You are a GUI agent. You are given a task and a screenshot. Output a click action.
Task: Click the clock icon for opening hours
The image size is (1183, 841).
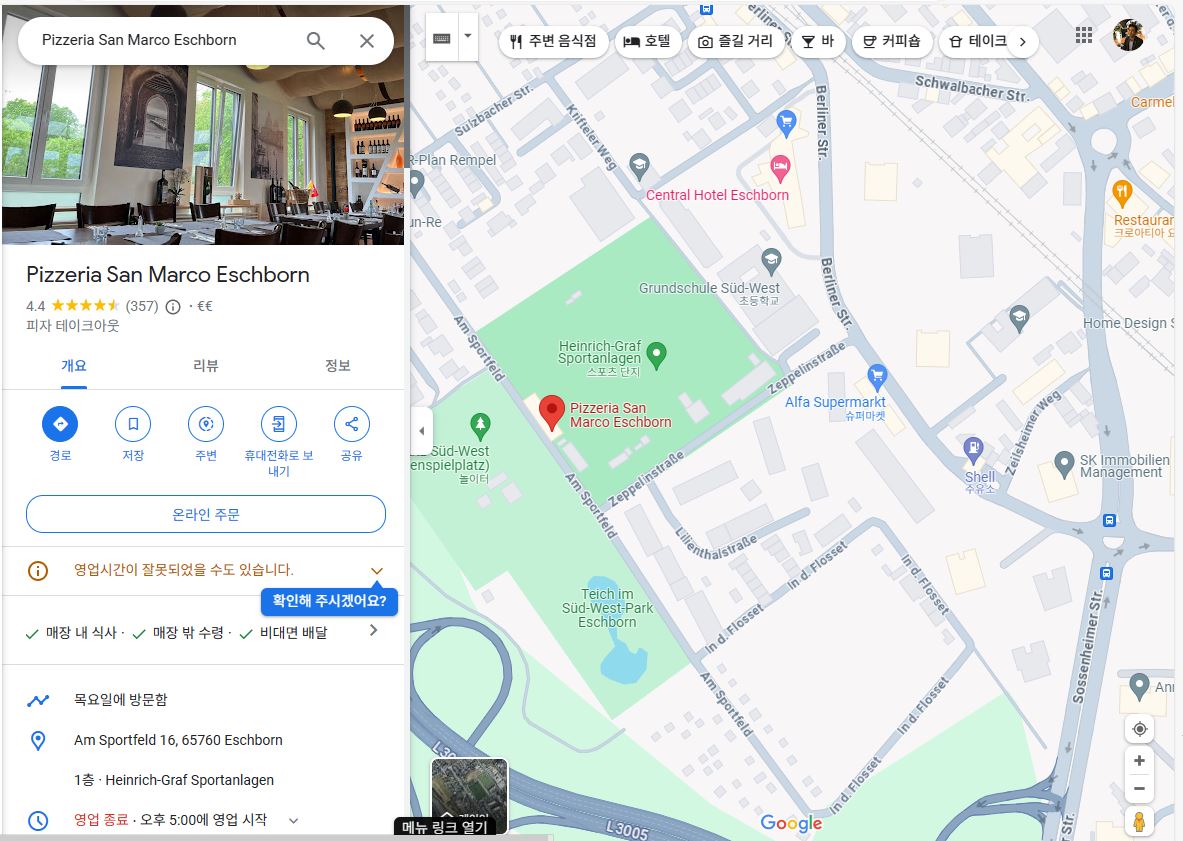38,821
